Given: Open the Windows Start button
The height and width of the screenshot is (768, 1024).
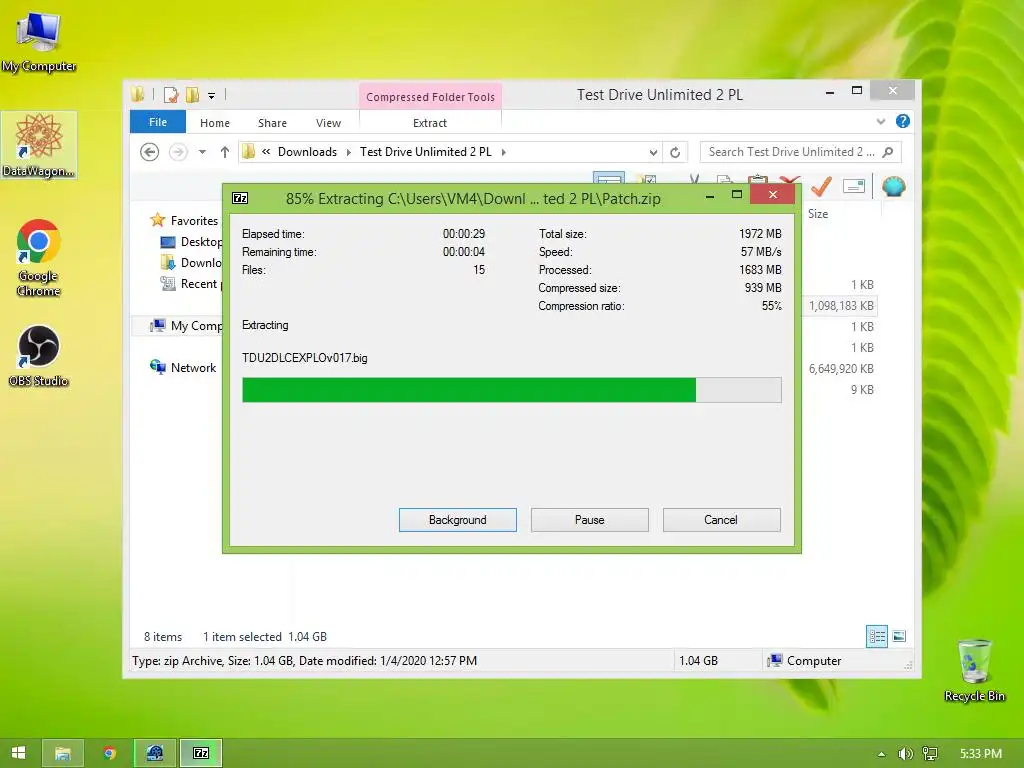Looking at the screenshot, I should click(18, 753).
